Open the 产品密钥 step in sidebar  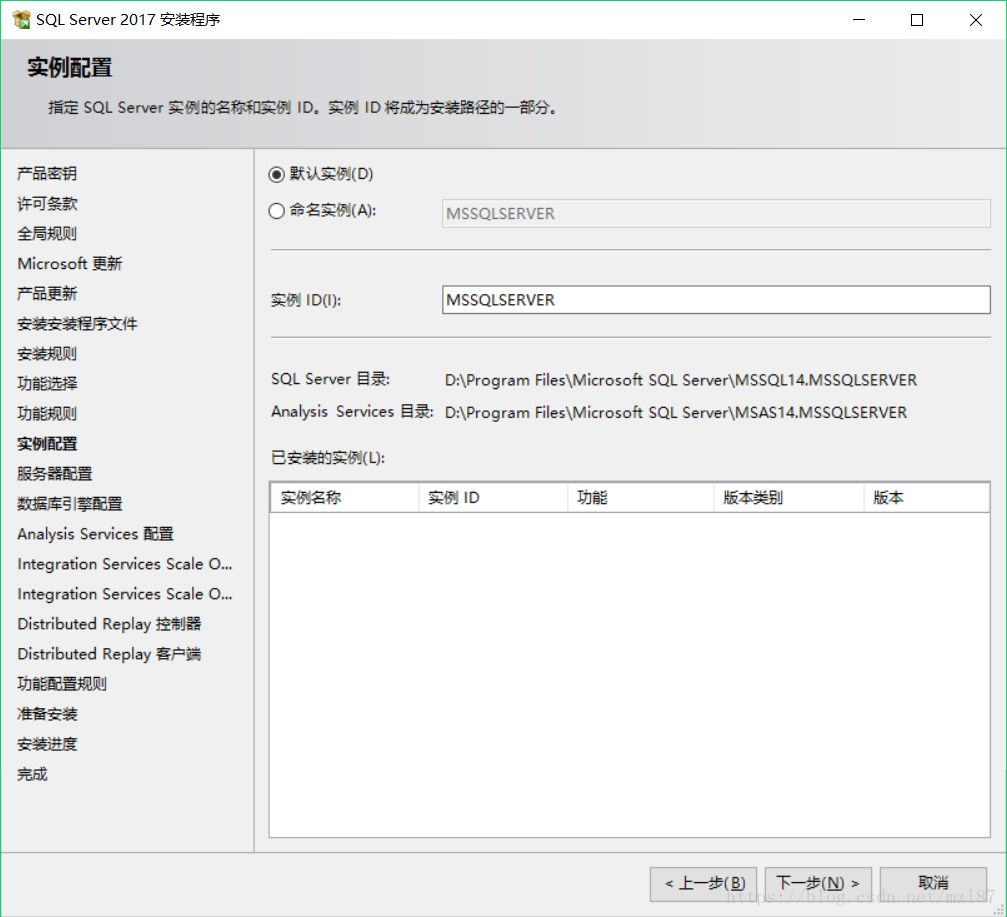click(x=47, y=173)
